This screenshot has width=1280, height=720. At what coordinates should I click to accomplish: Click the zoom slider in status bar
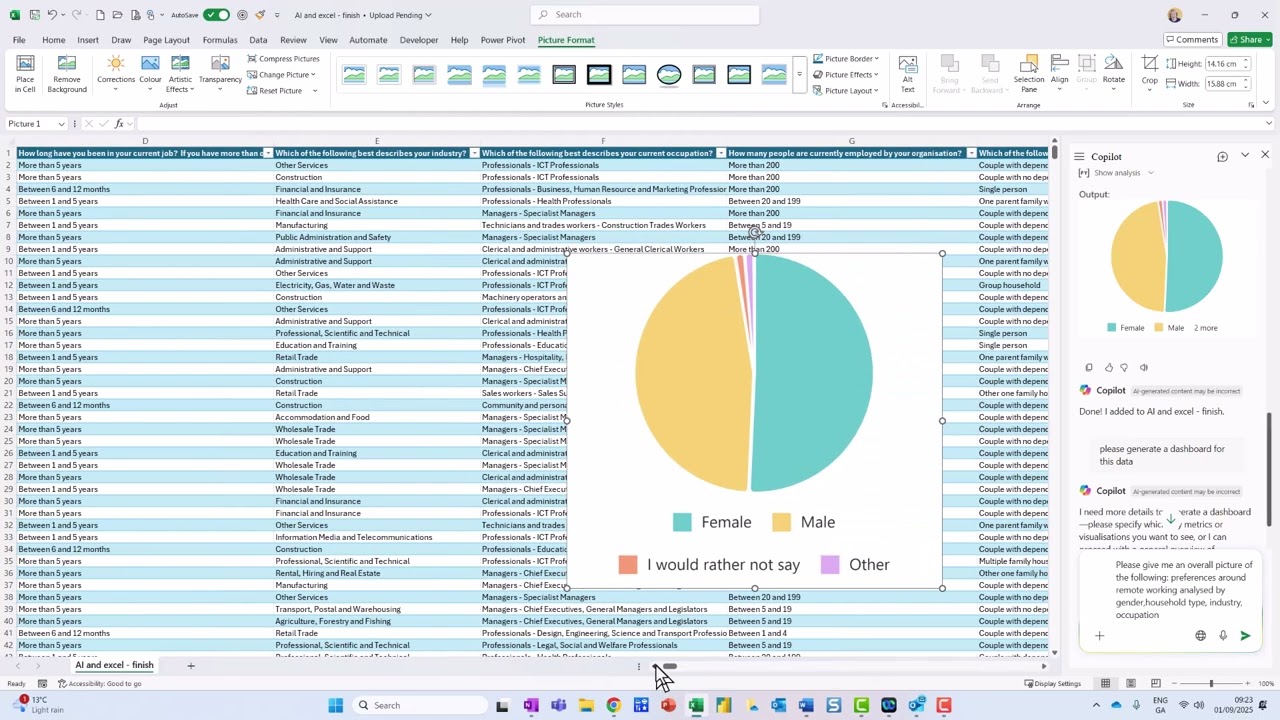point(1211,684)
